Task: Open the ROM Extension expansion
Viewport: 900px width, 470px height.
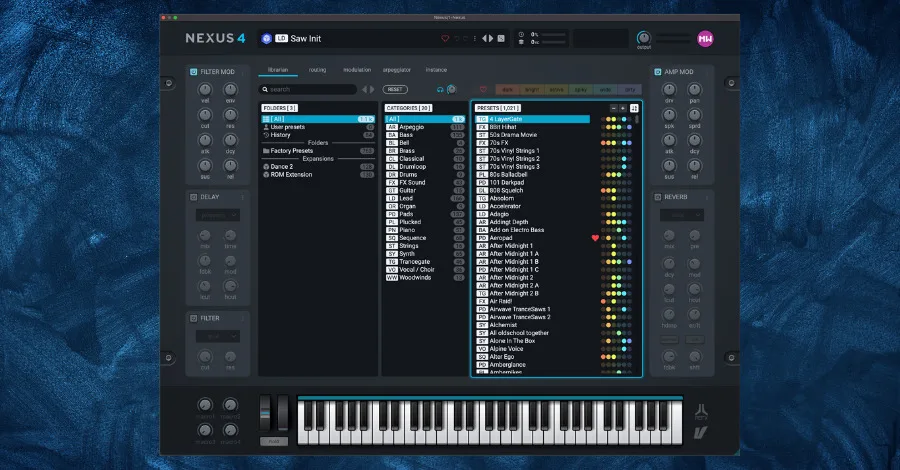Action: coord(318,174)
